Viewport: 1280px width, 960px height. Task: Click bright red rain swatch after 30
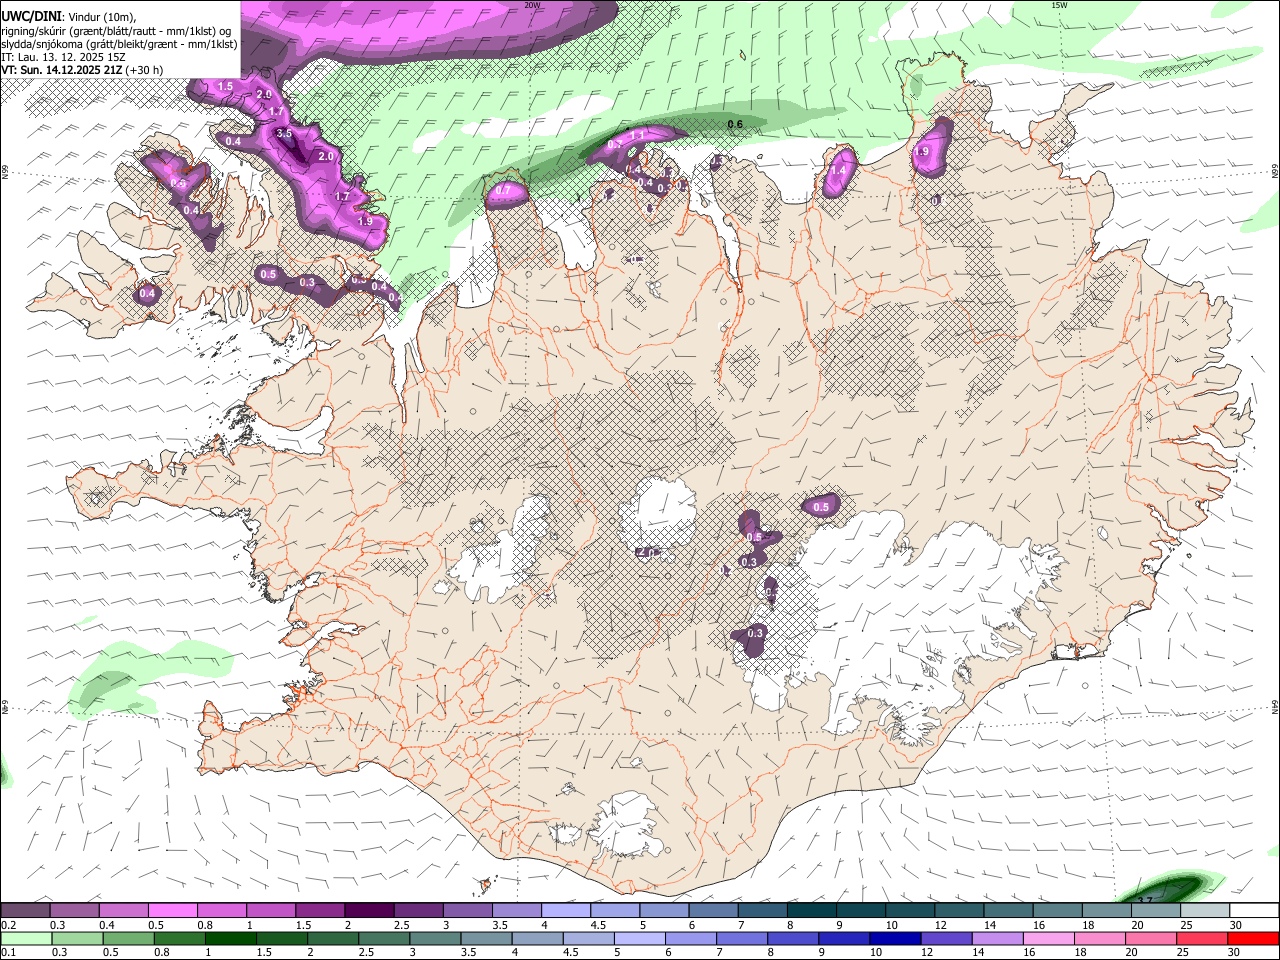[x=1253, y=938]
